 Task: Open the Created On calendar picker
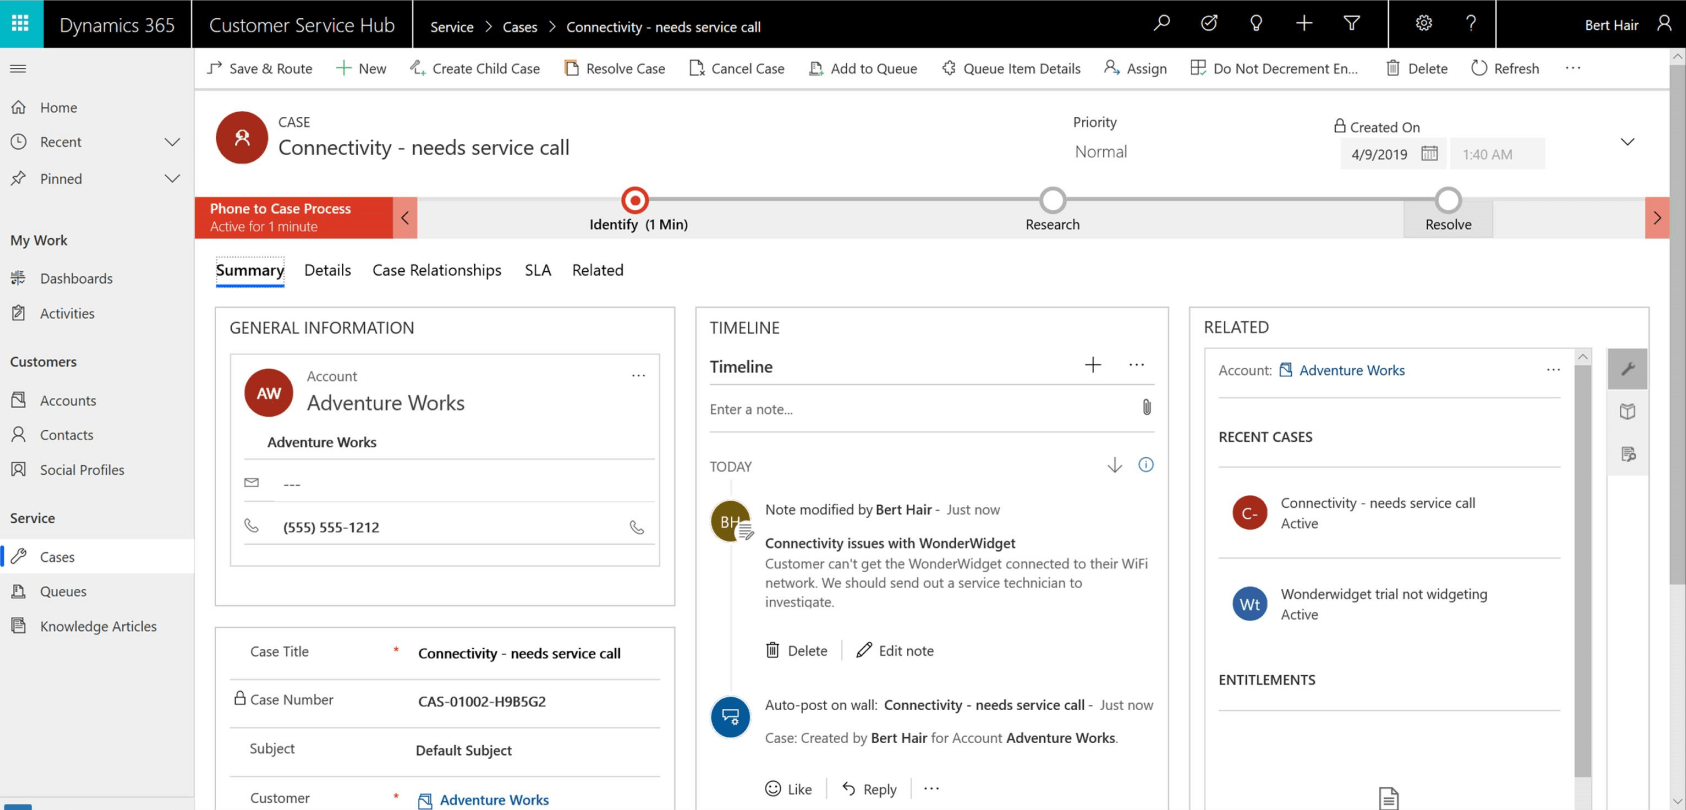(x=1430, y=153)
